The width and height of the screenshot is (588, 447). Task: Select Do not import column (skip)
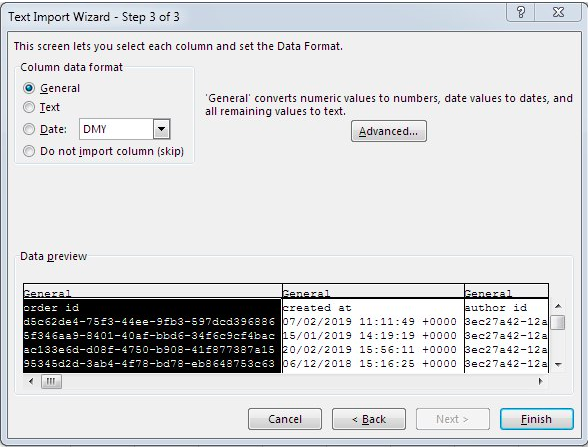tap(29, 151)
